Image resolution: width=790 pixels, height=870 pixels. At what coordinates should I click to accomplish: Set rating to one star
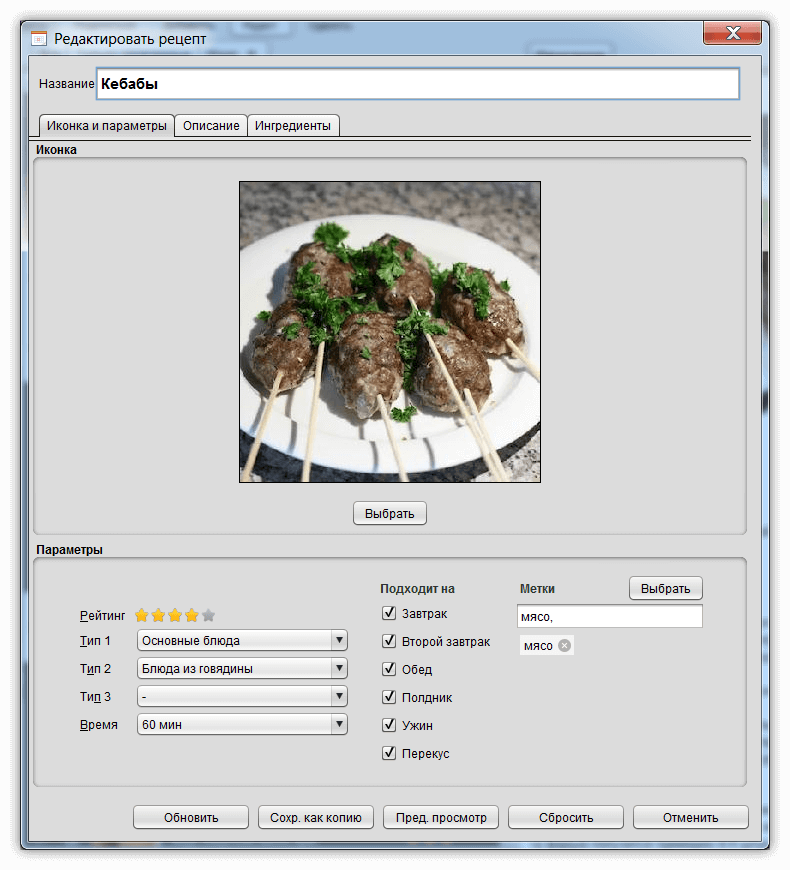tap(142, 616)
